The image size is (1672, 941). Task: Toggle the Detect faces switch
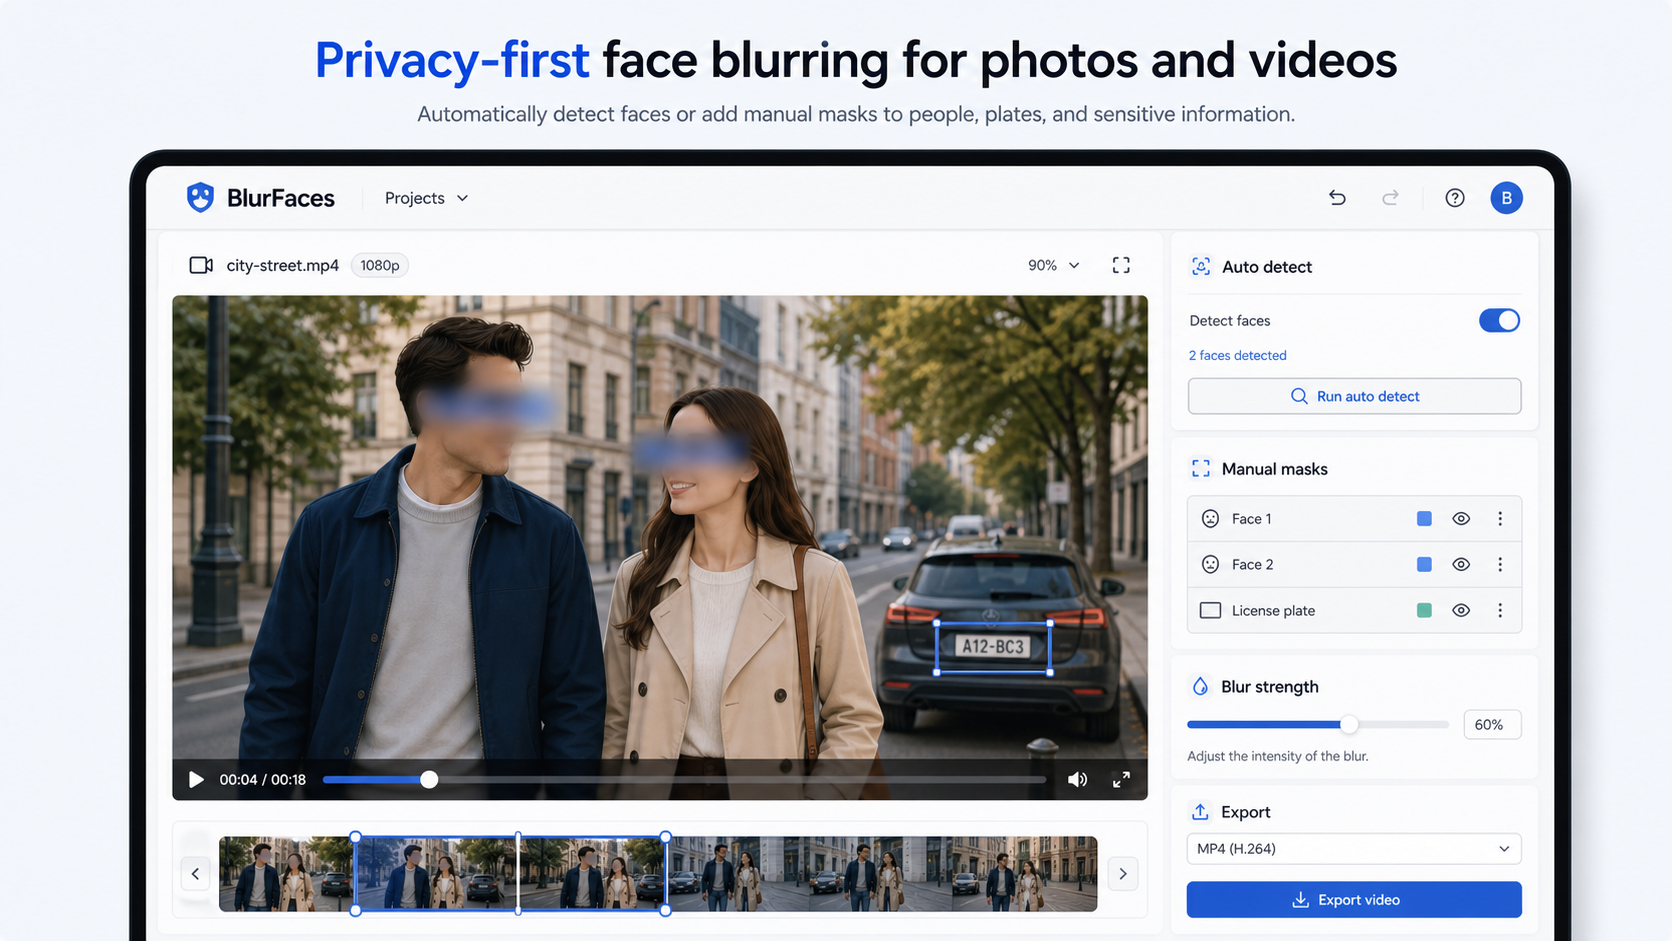(1499, 320)
